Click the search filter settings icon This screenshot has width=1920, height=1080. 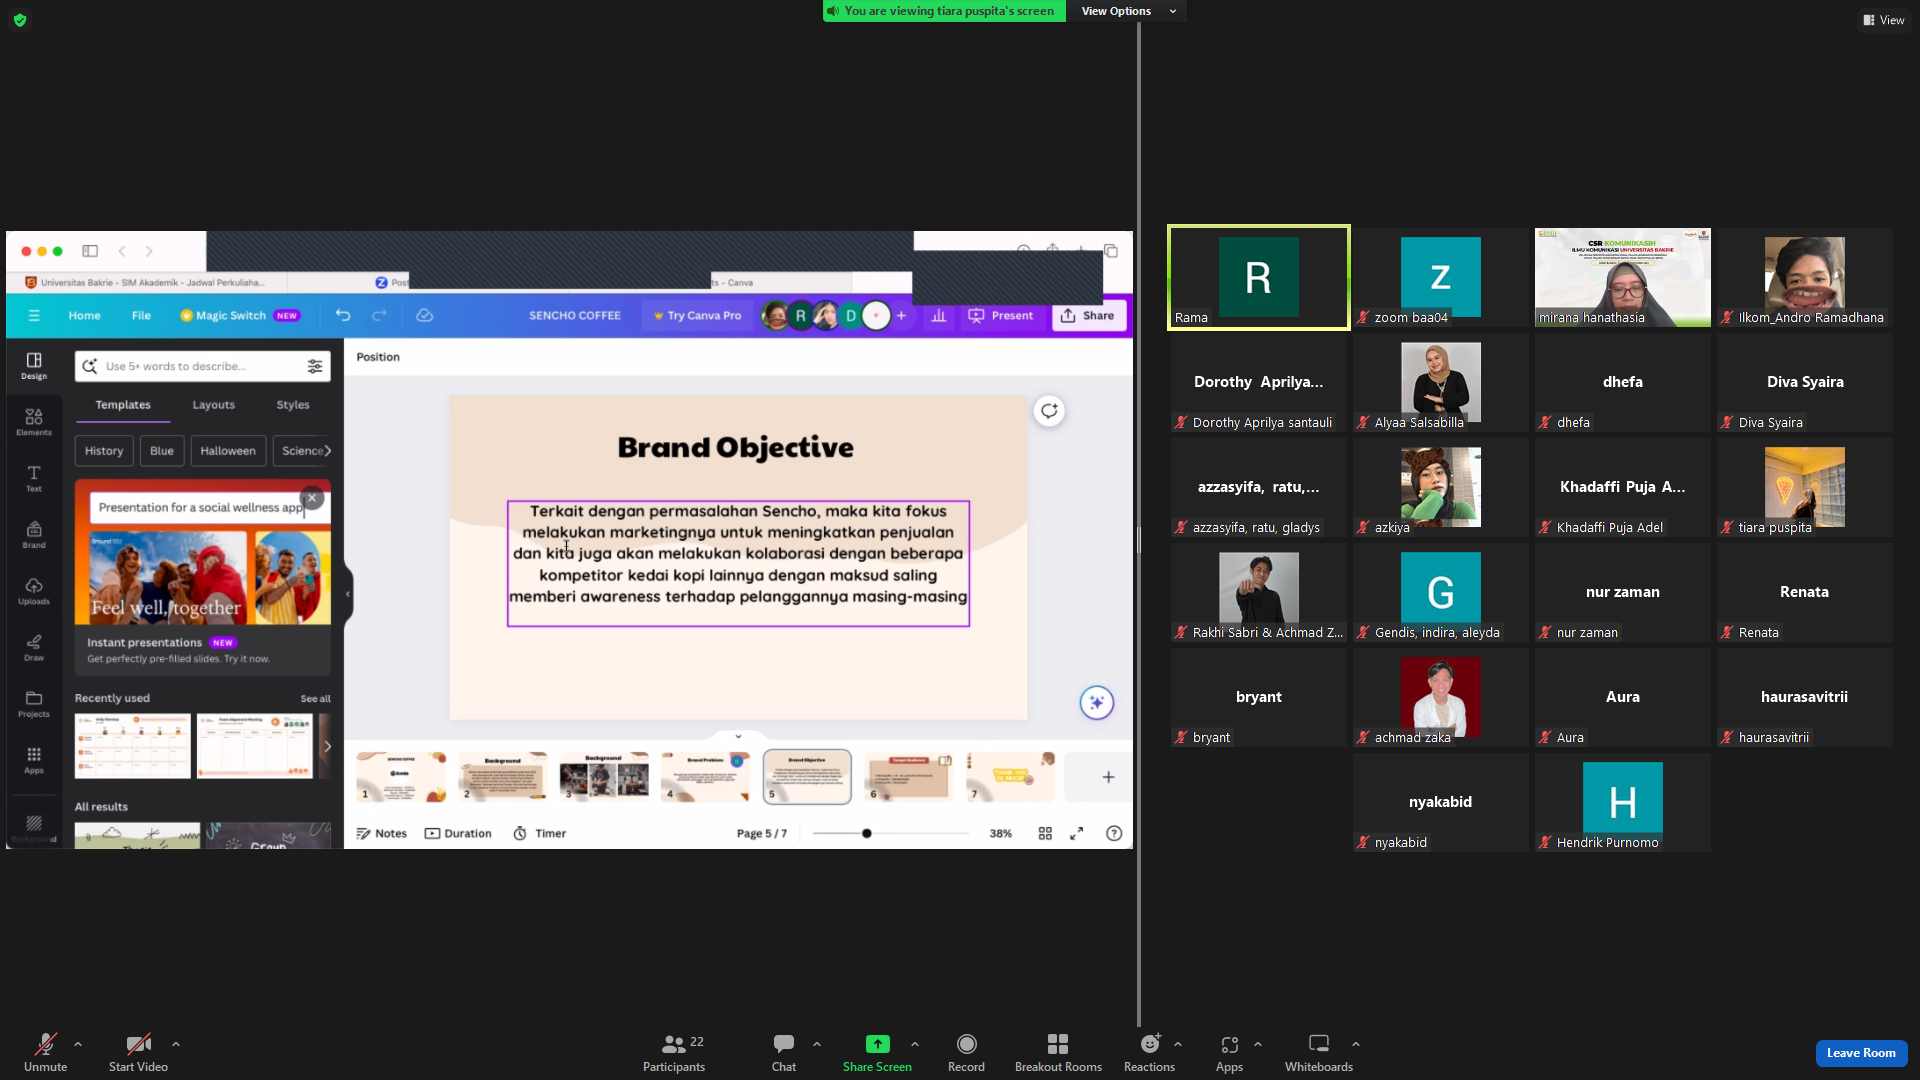[x=315, y=367]
